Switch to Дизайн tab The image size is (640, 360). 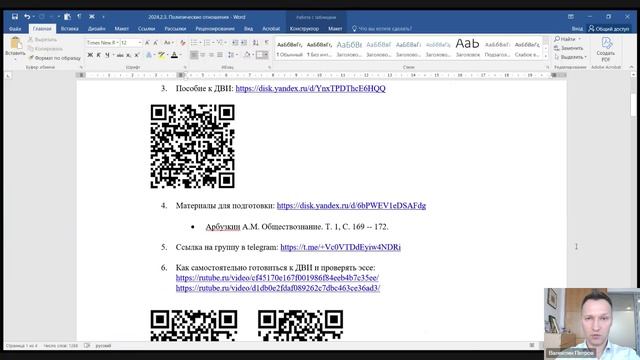coord(96,29)
